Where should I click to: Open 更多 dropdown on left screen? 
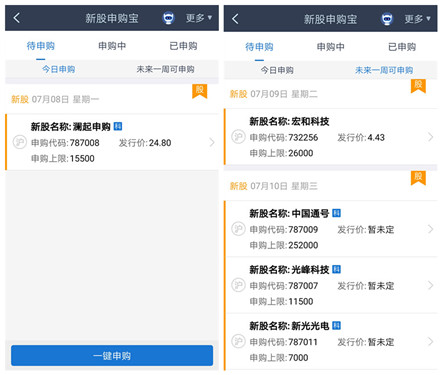199,18
